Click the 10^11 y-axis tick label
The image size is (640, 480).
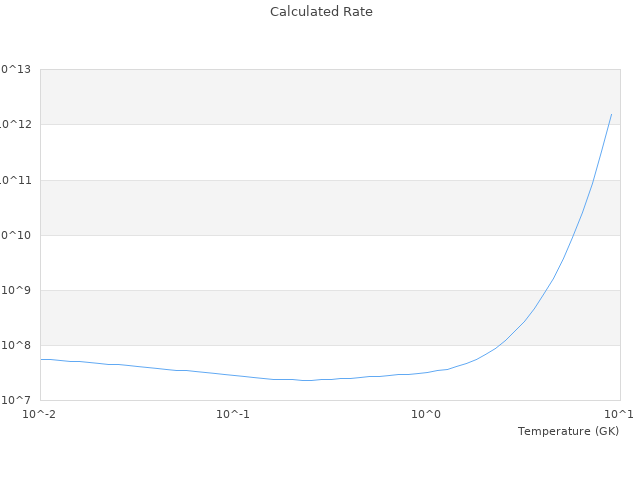tap(16, 180)
